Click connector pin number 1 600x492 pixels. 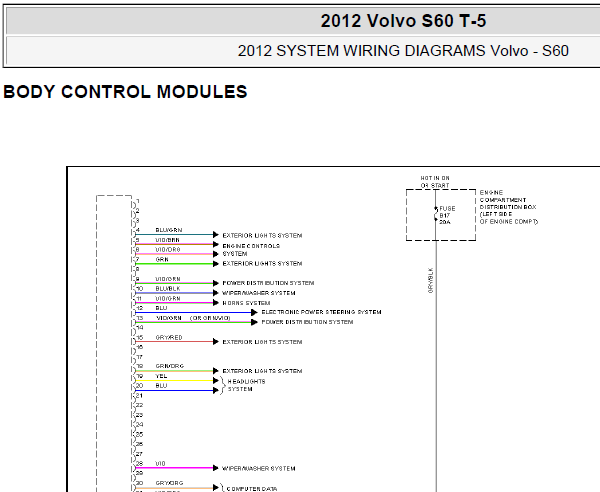point(138,201)
